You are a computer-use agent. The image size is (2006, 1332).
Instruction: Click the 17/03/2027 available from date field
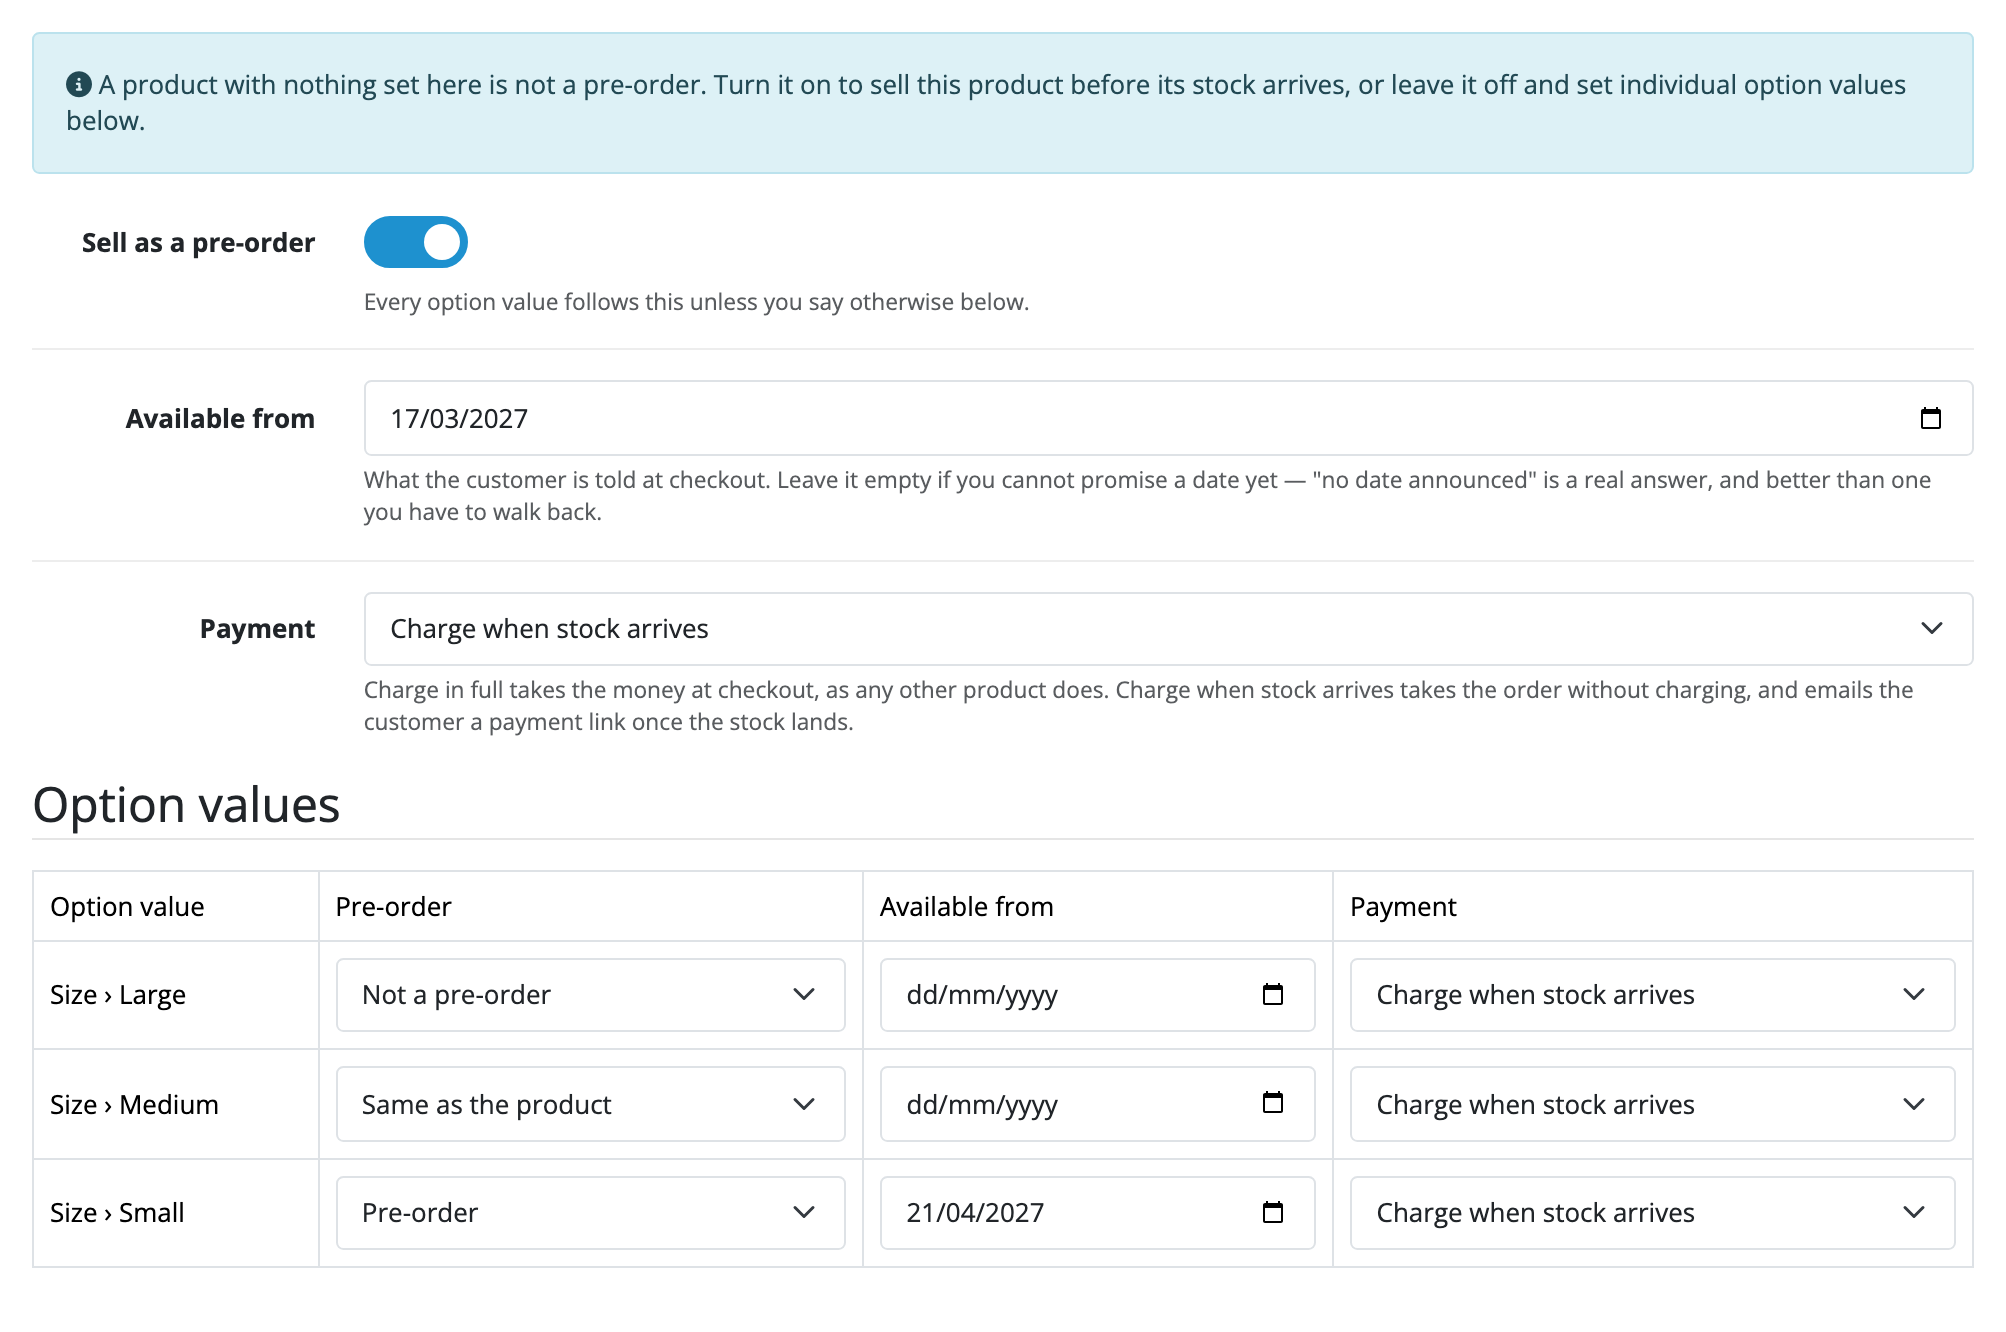click(1168, 418)
